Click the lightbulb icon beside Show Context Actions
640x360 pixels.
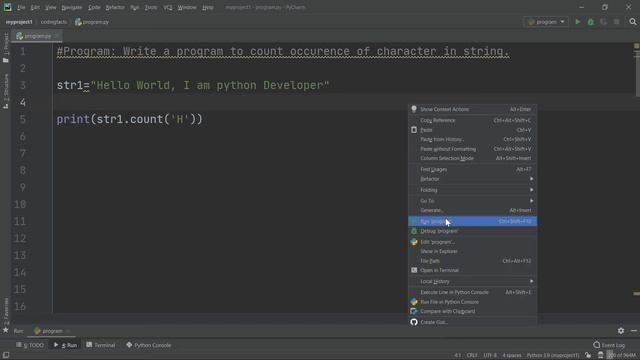click(x=414, y=109)
